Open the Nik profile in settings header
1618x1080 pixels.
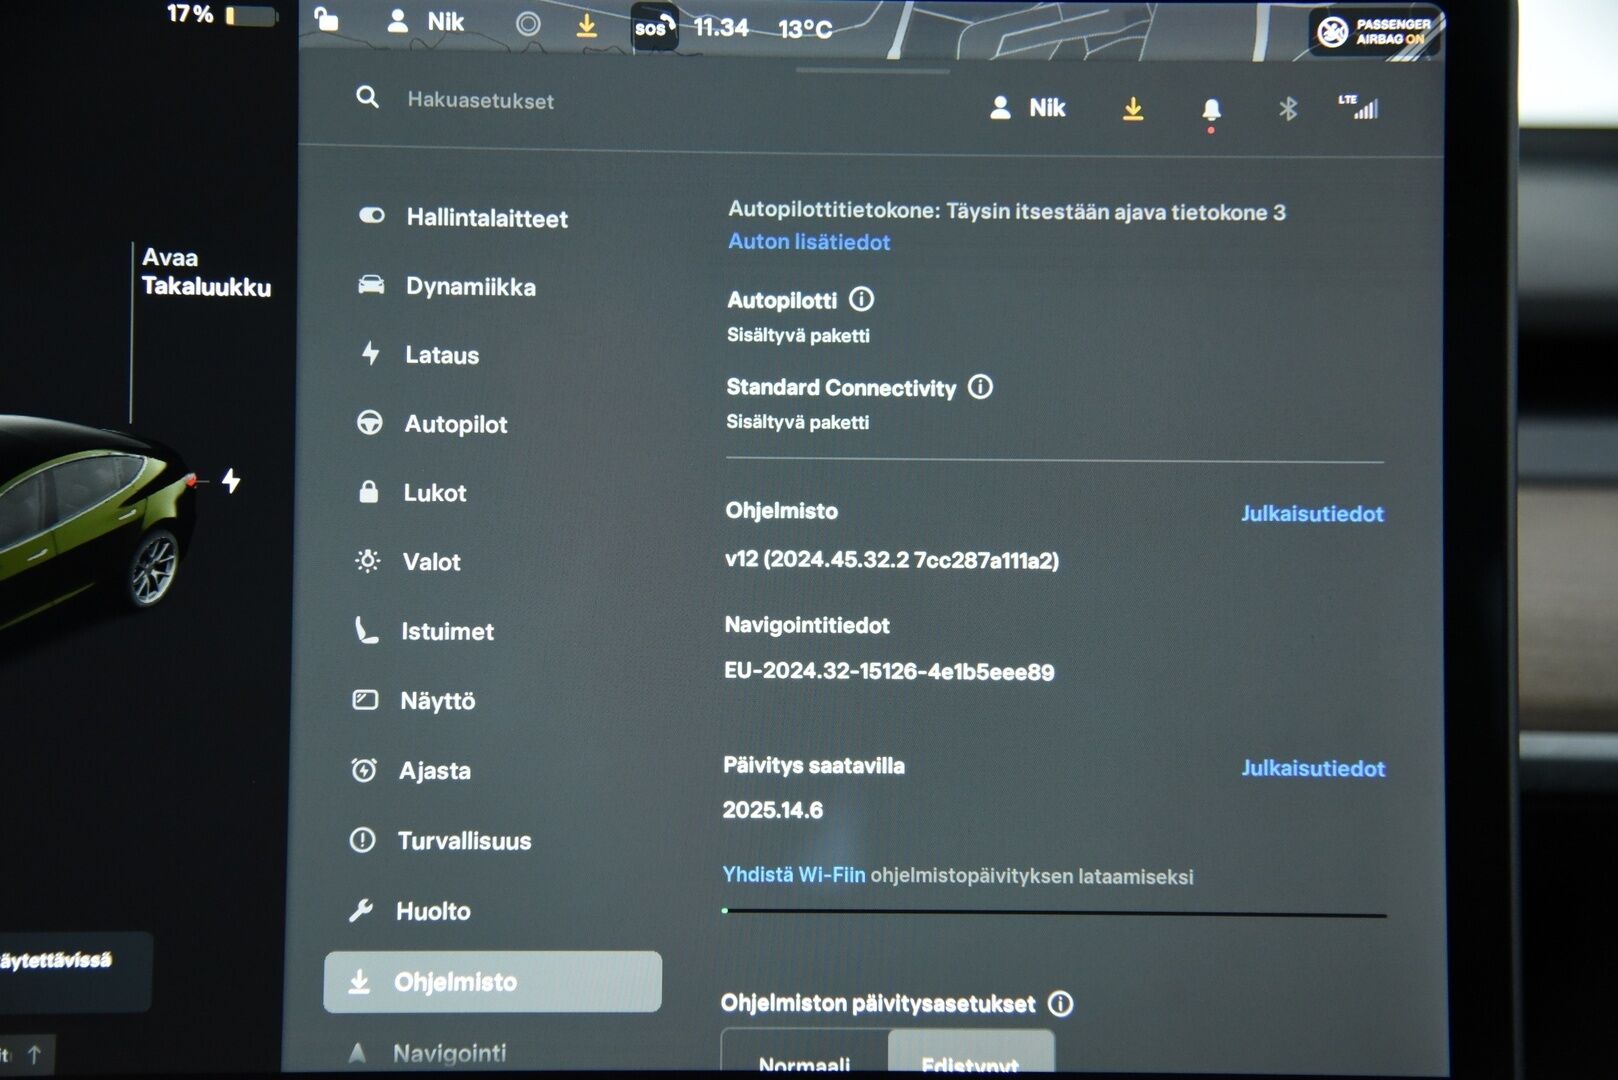1027,108
